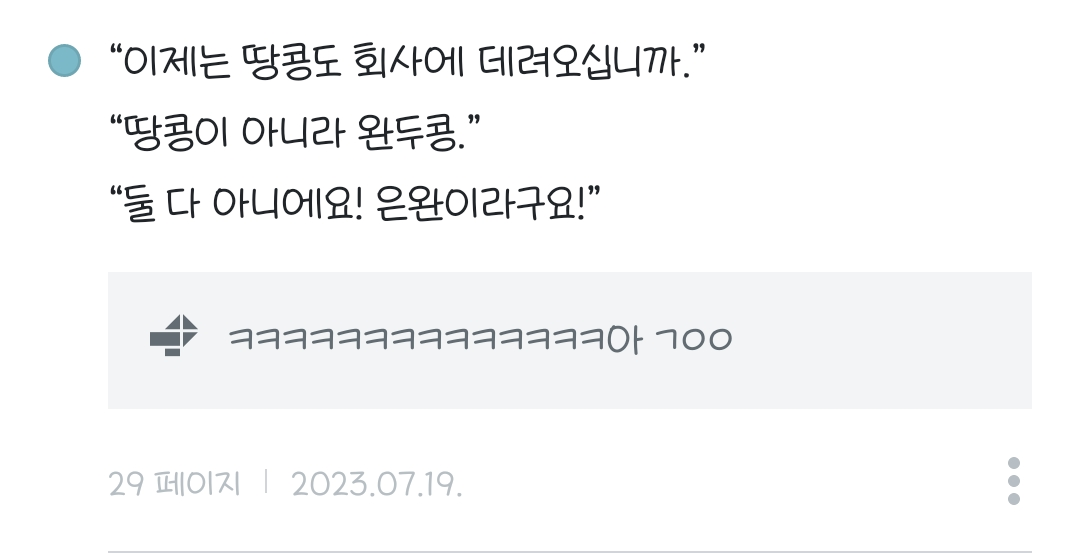1080x553 pixels.
Task: Click the word 은완이라구요 in the third quote
Action: coord(475,204)
